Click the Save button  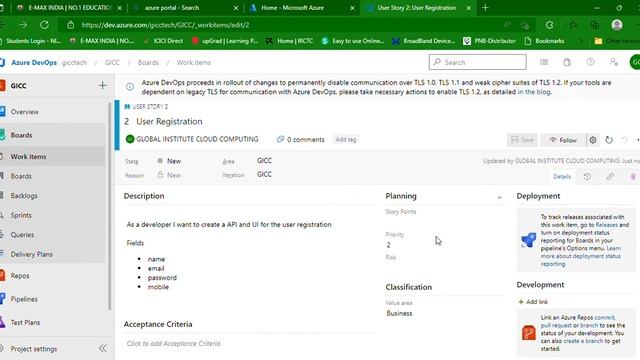[522, 140]
